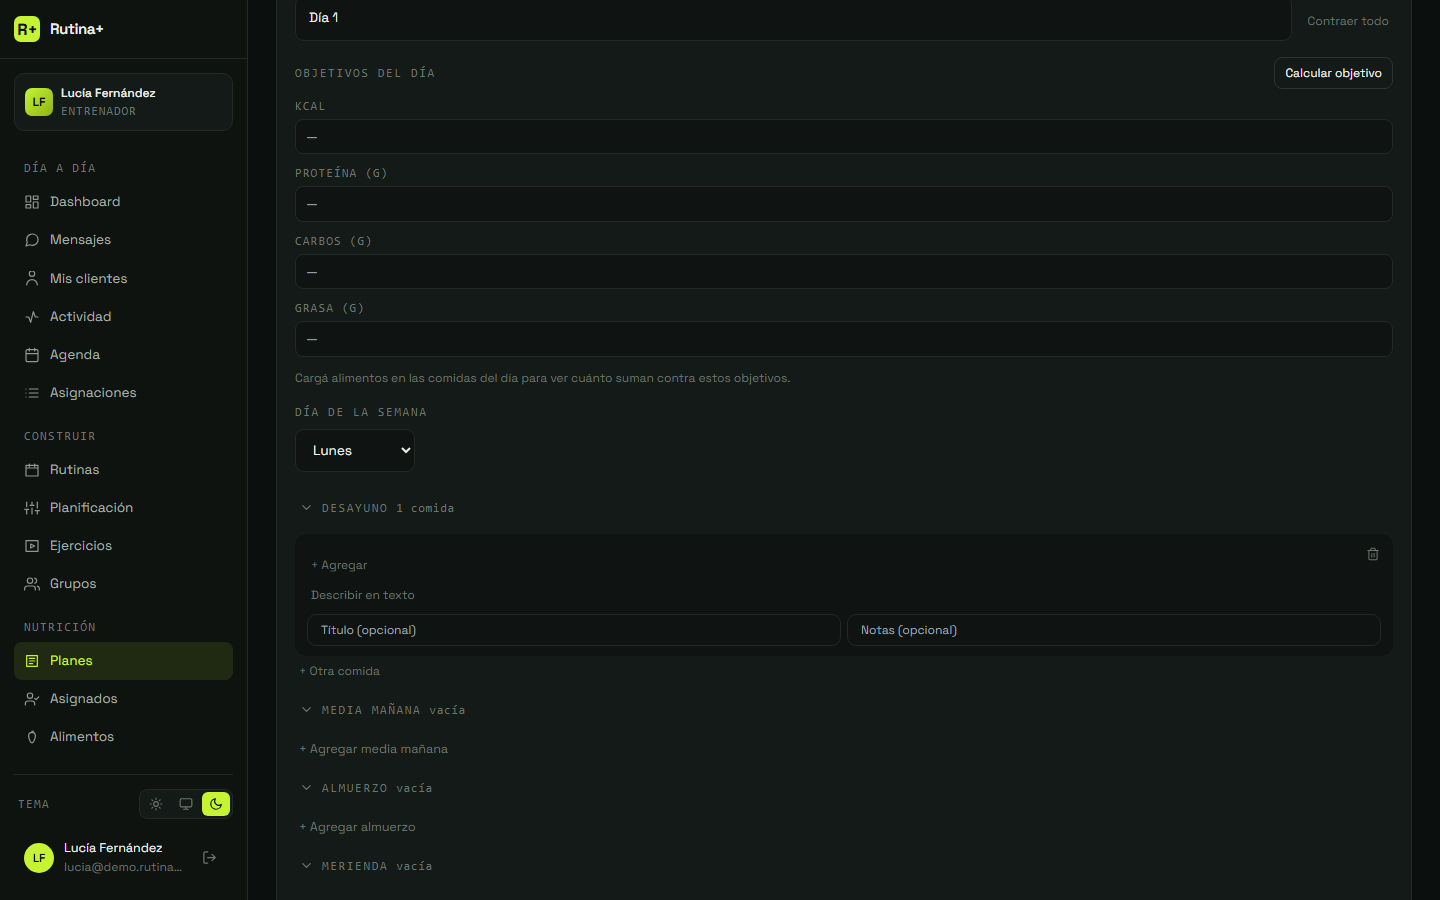Click the Rutinas calendar icon
This screenshot has width=1440, height=900.
click(32, 470)
